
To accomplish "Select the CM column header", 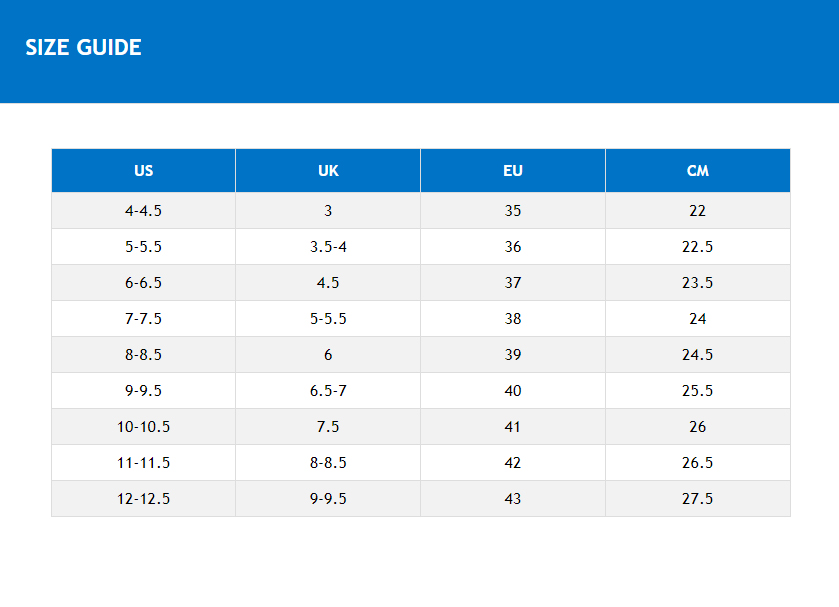I will point(697,171).
